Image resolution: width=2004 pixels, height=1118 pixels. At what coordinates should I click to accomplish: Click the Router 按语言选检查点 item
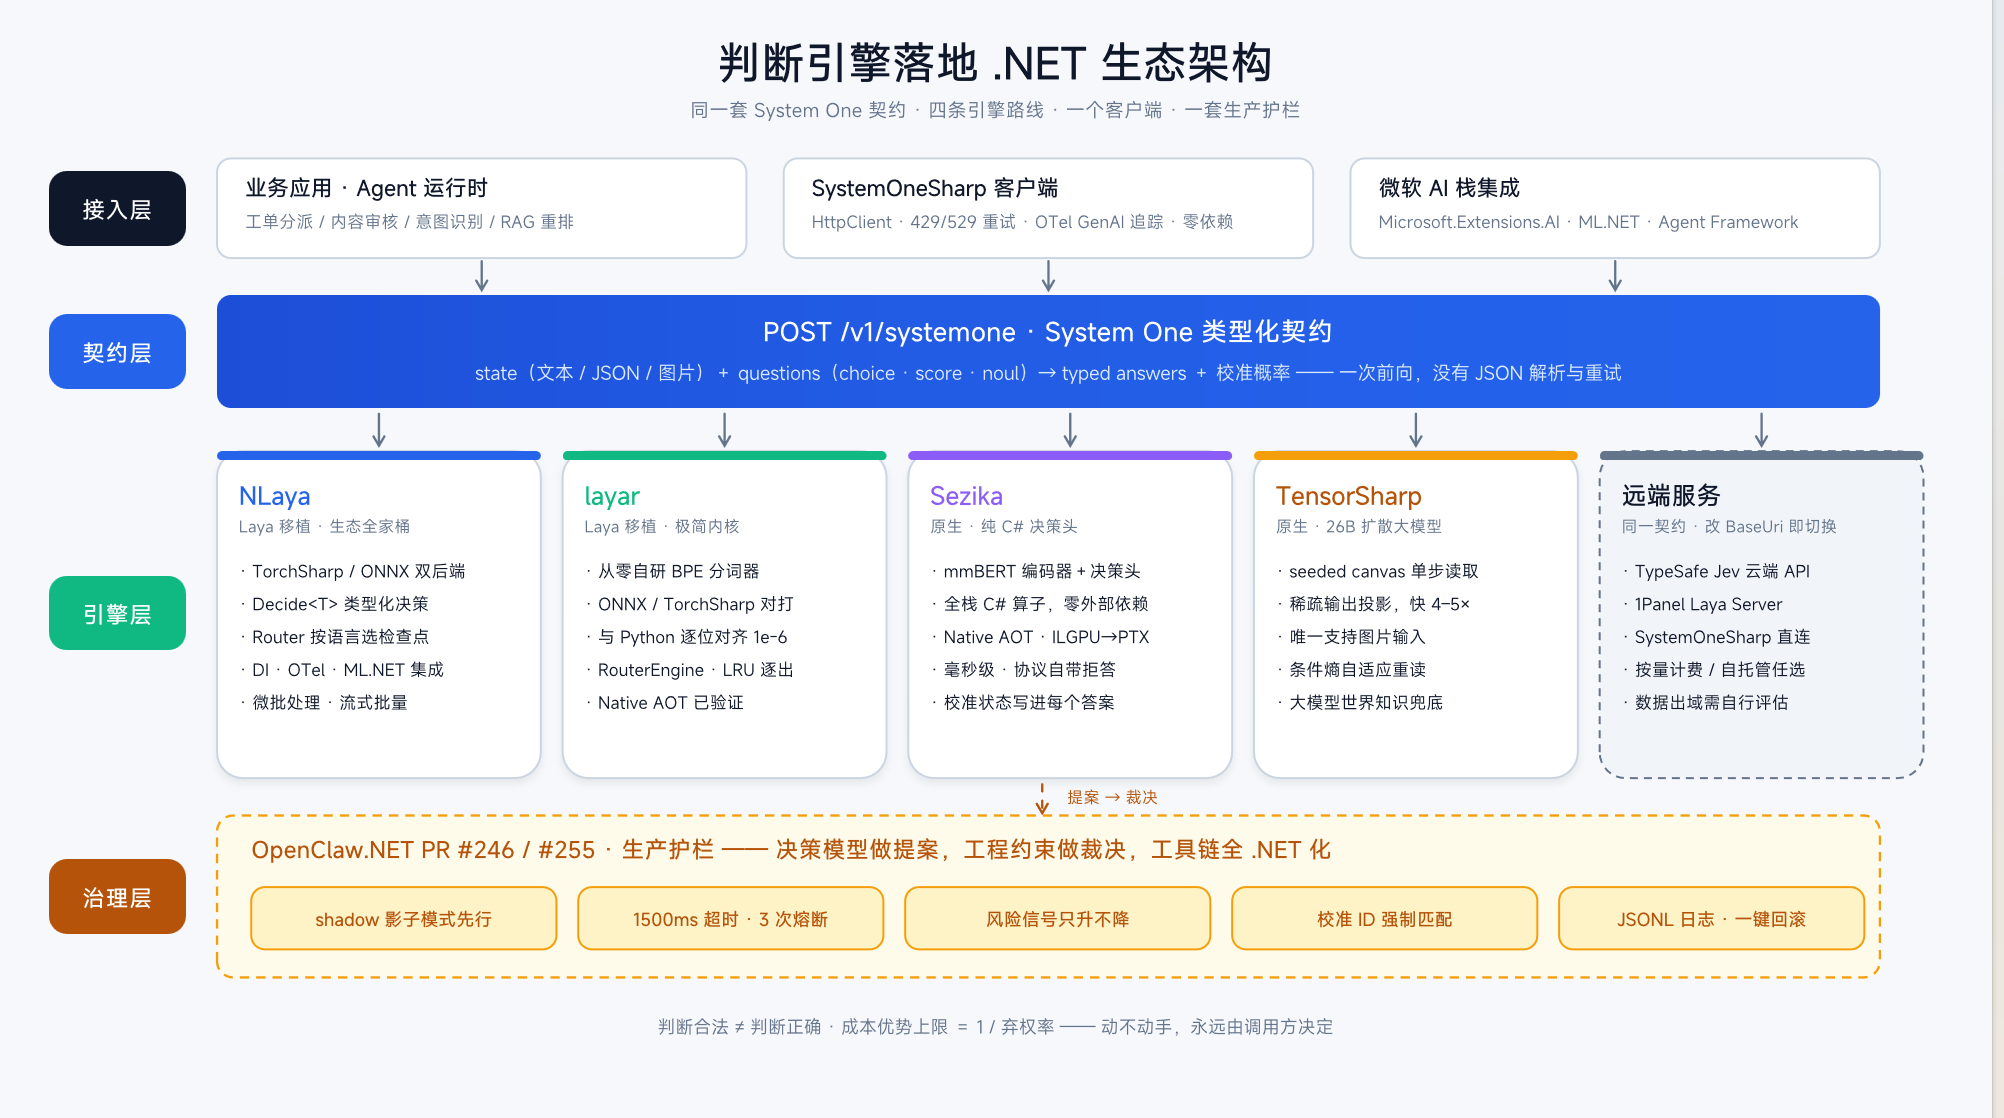point(340,637)
